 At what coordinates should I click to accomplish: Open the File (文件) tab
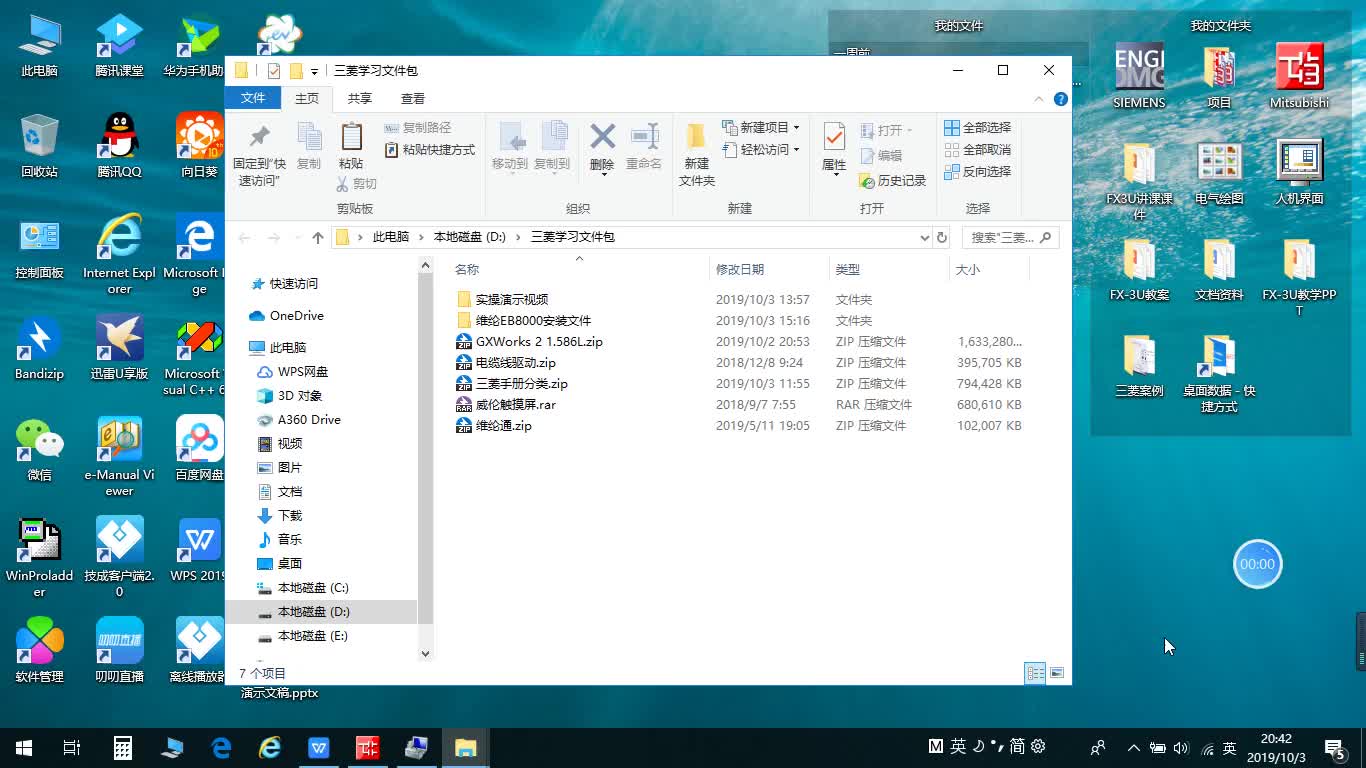[253, 98]
